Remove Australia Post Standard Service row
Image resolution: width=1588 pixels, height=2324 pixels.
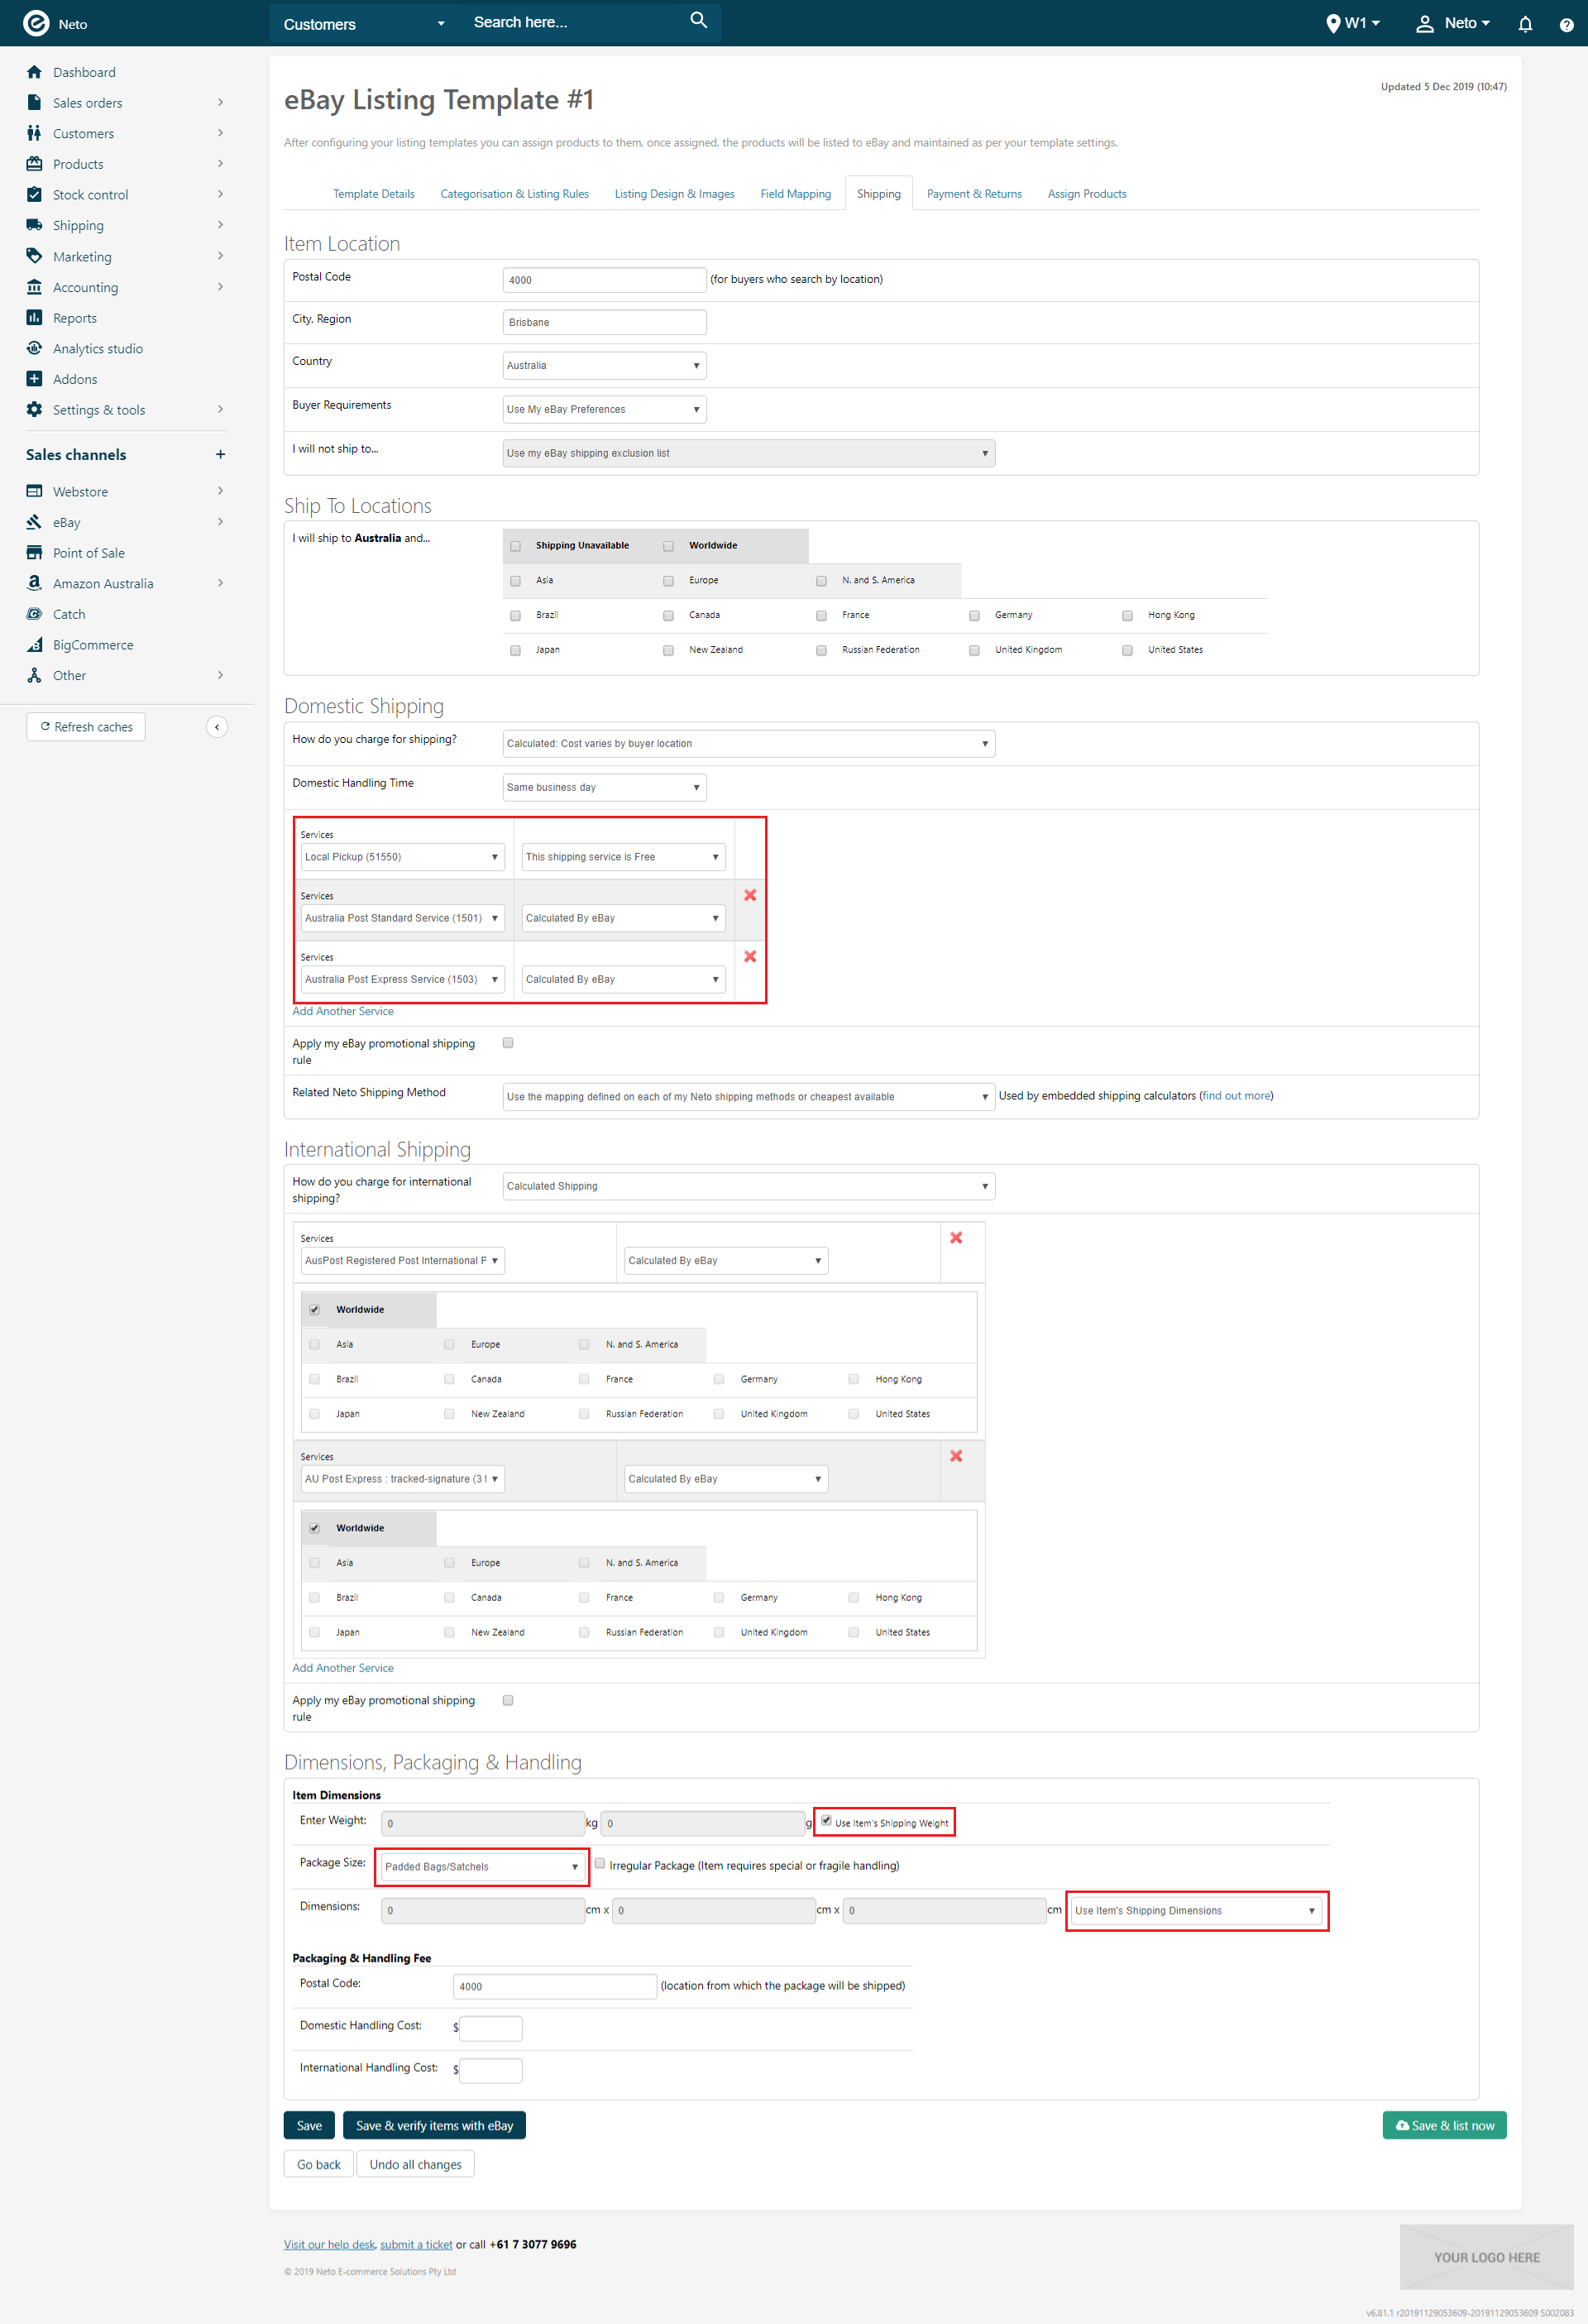pos(750,896)
